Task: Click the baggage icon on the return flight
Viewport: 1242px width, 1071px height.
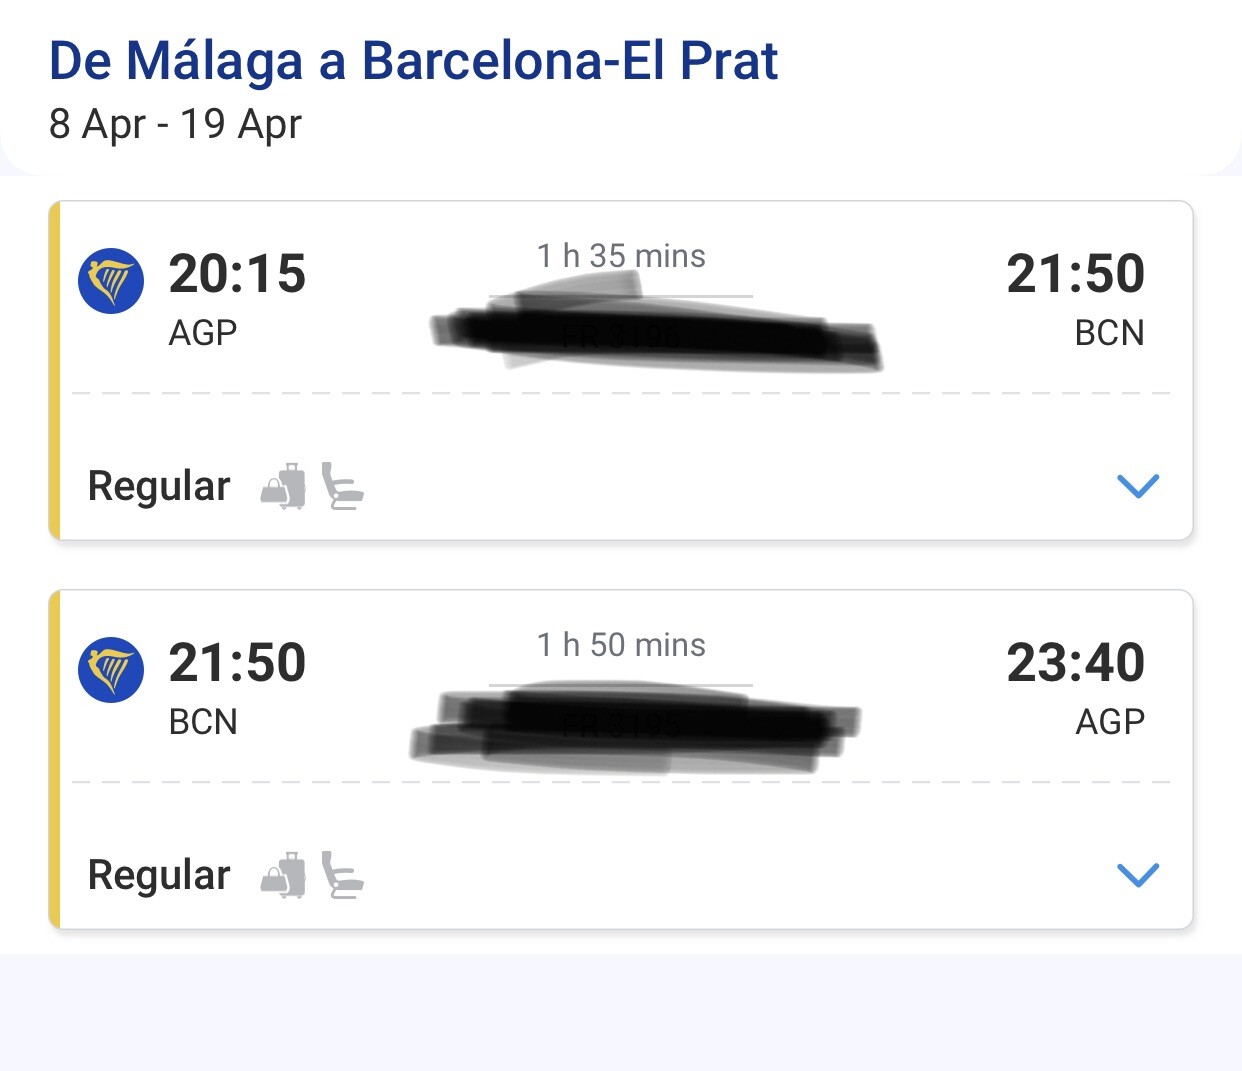Action: point(285,876)
